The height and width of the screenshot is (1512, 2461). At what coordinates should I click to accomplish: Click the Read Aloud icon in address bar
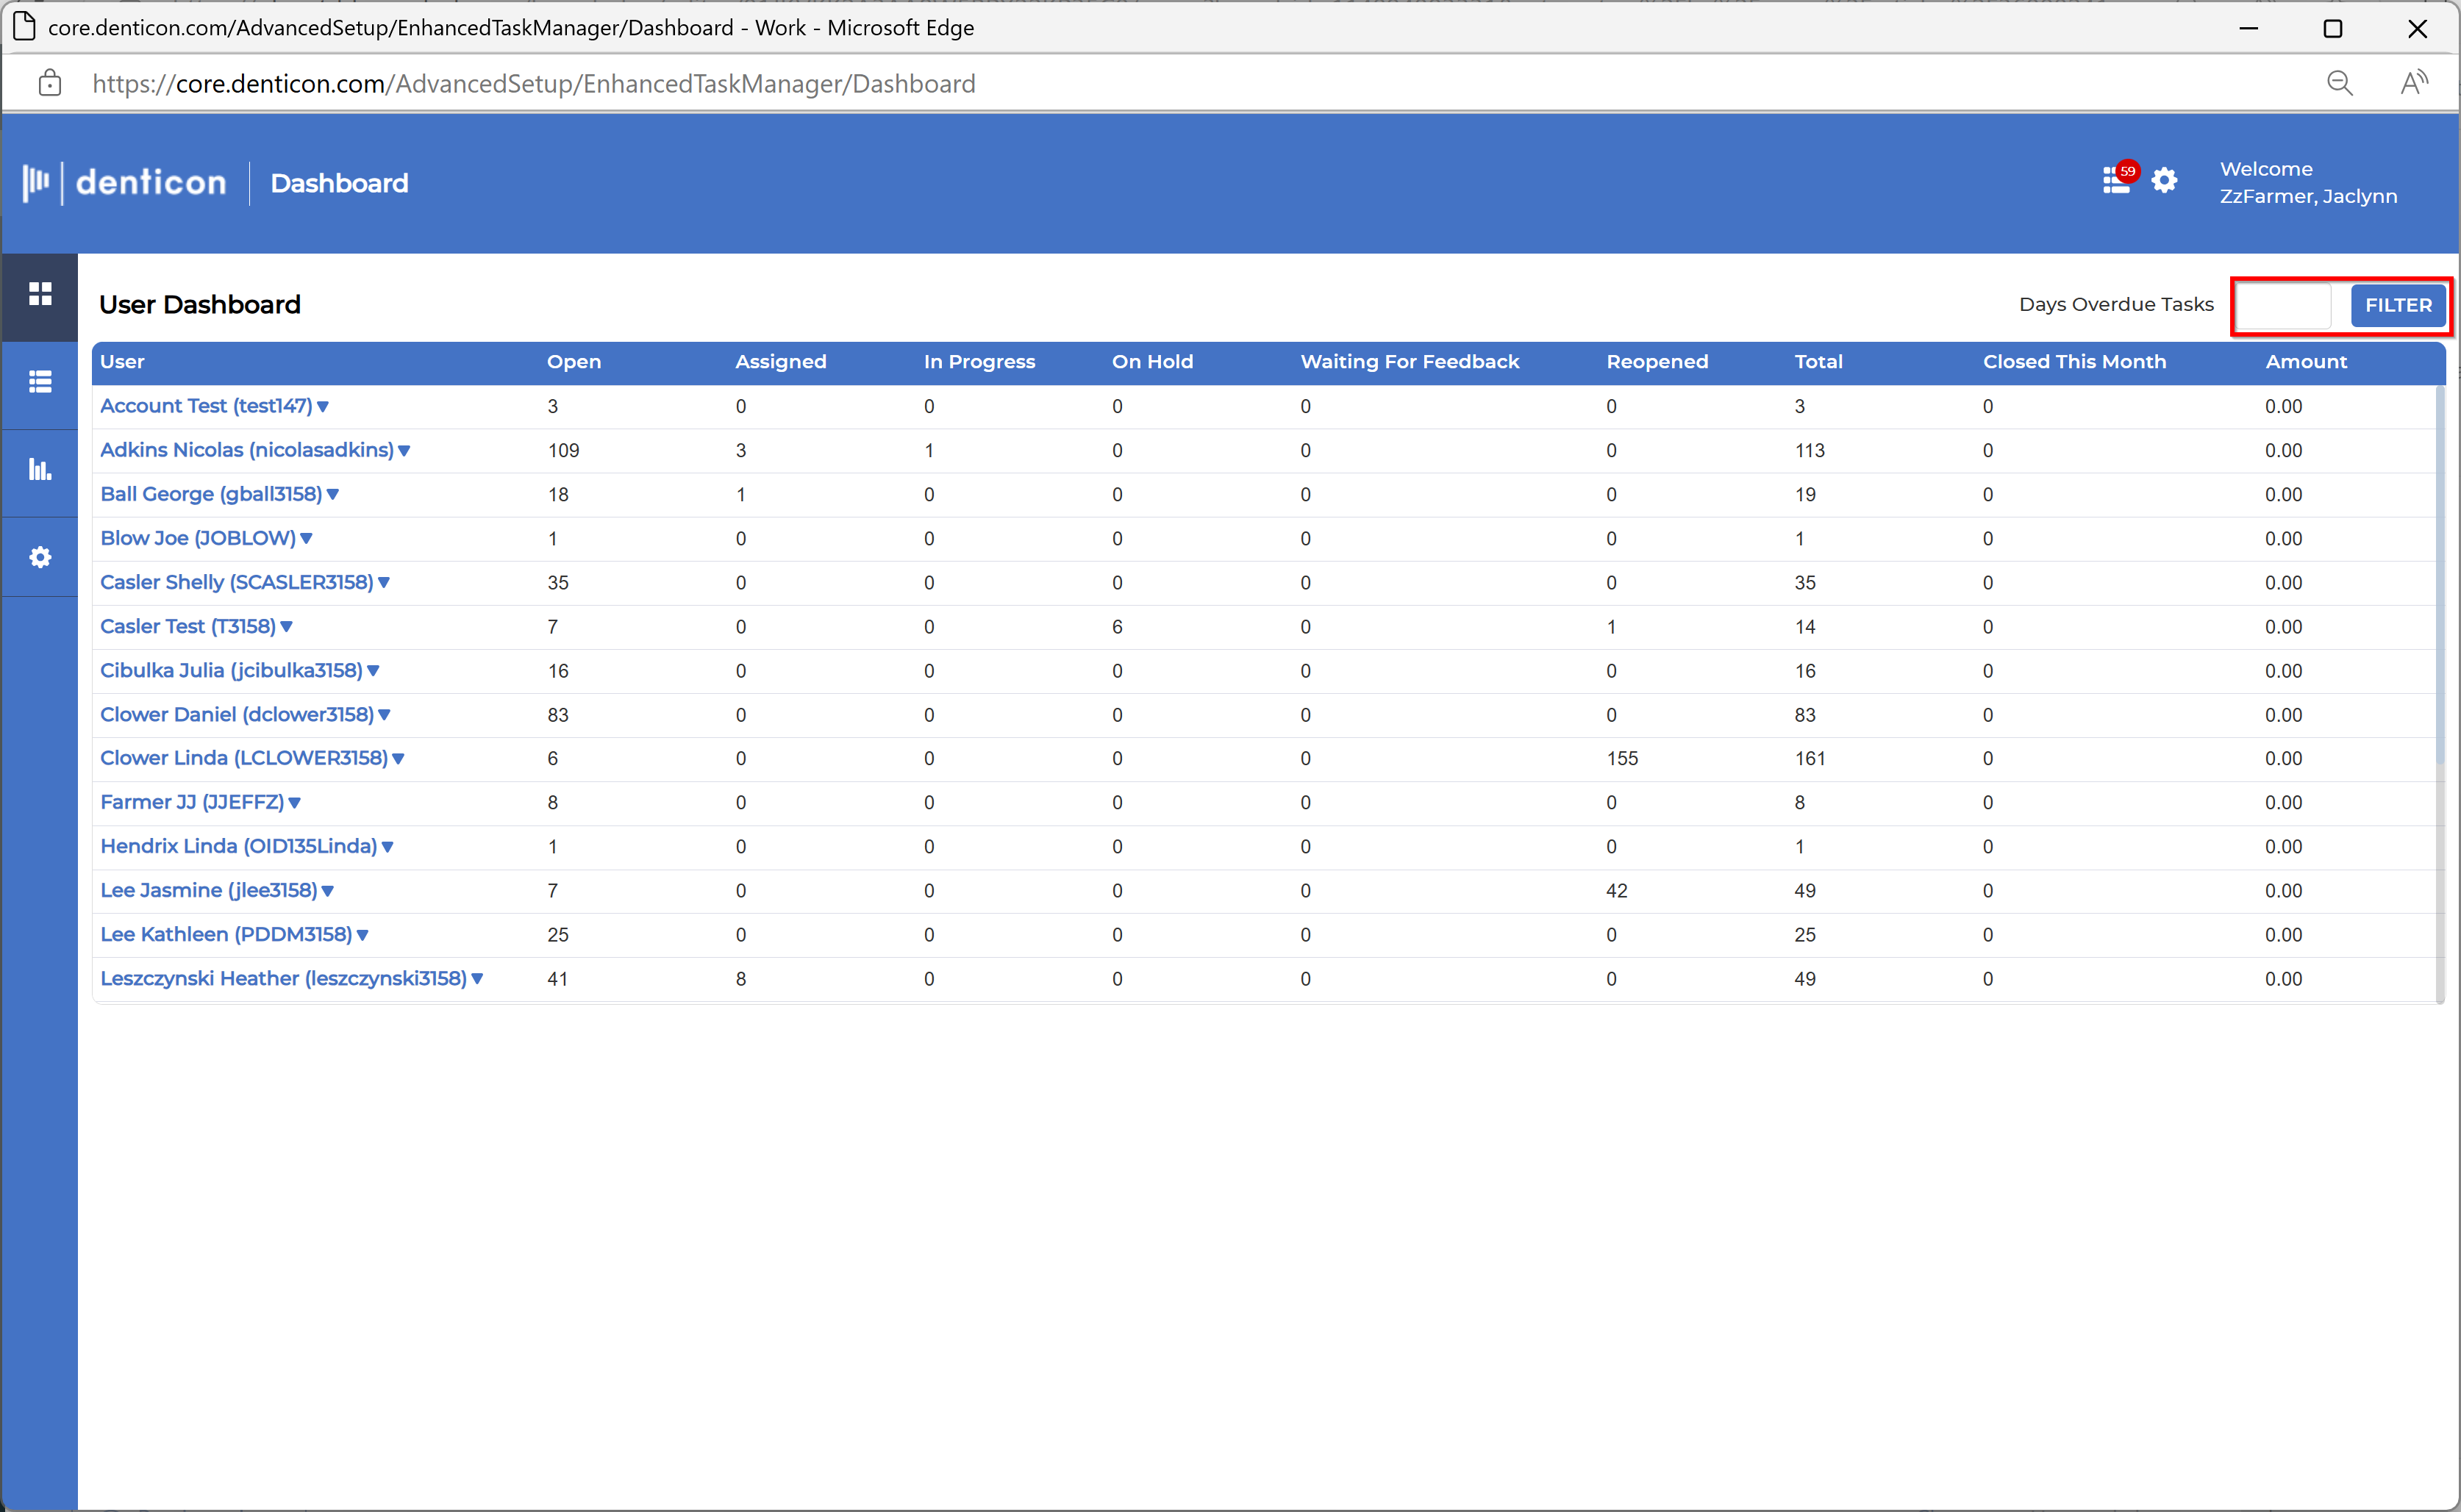pos(2414,83)
